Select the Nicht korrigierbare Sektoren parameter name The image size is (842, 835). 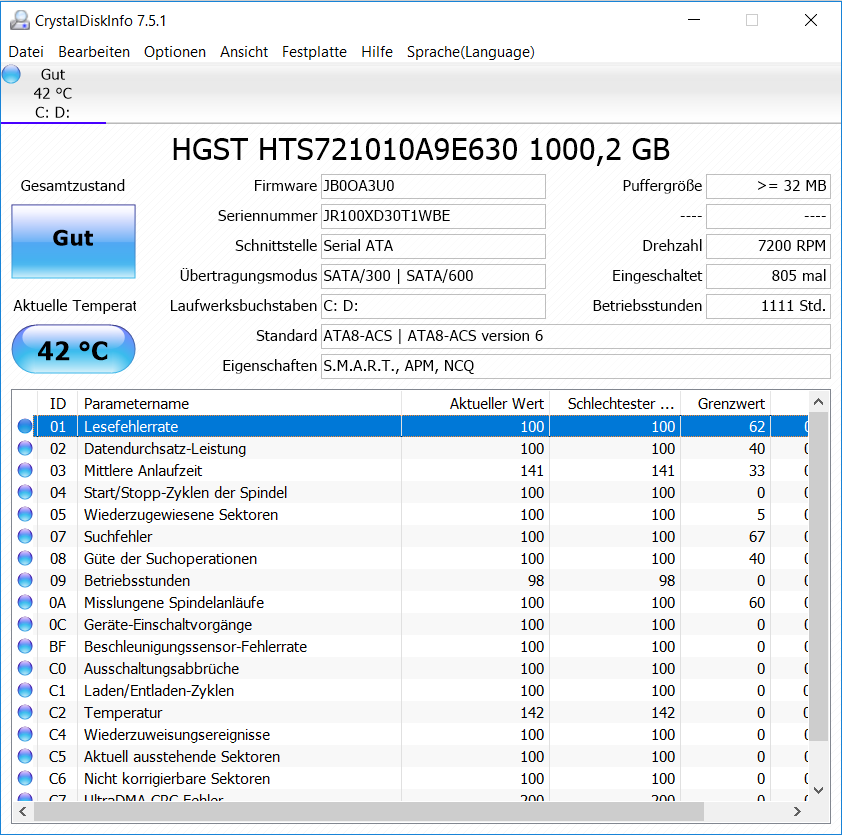(177, 779)
